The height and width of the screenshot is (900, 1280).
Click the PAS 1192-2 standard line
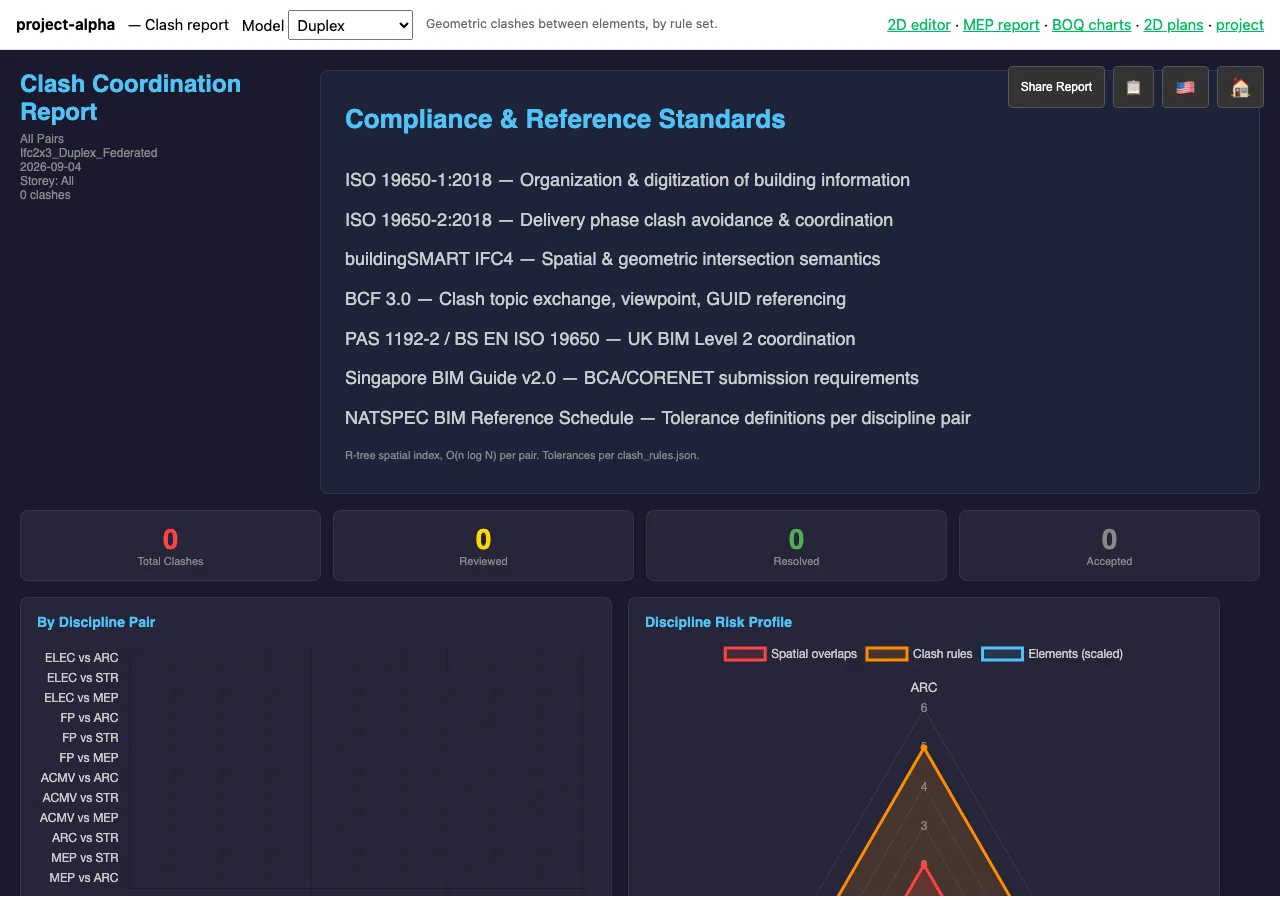coord(600,339)
